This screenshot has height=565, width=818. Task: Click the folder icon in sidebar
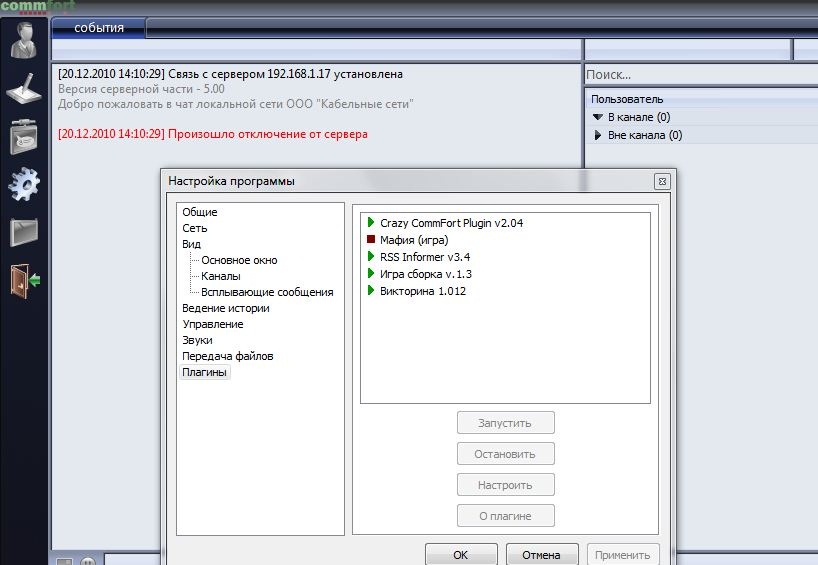25,232
